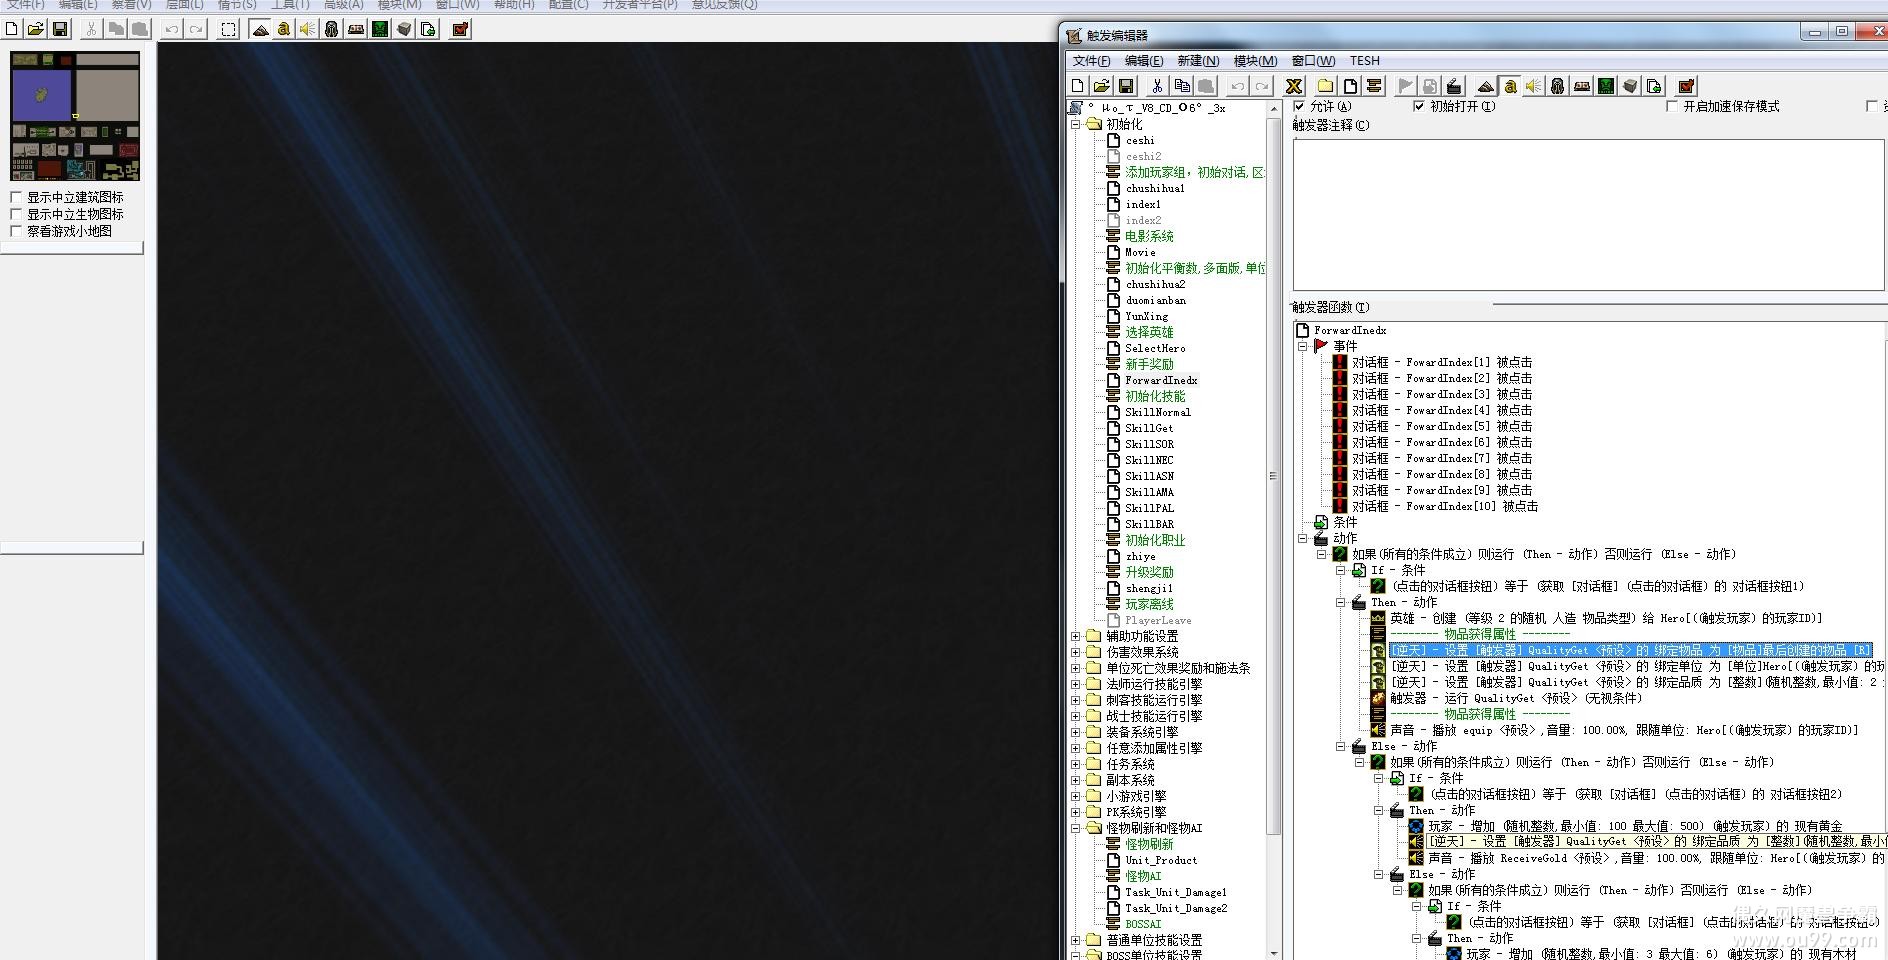Create new trigger with blank page icon

tap(1350, 86)
